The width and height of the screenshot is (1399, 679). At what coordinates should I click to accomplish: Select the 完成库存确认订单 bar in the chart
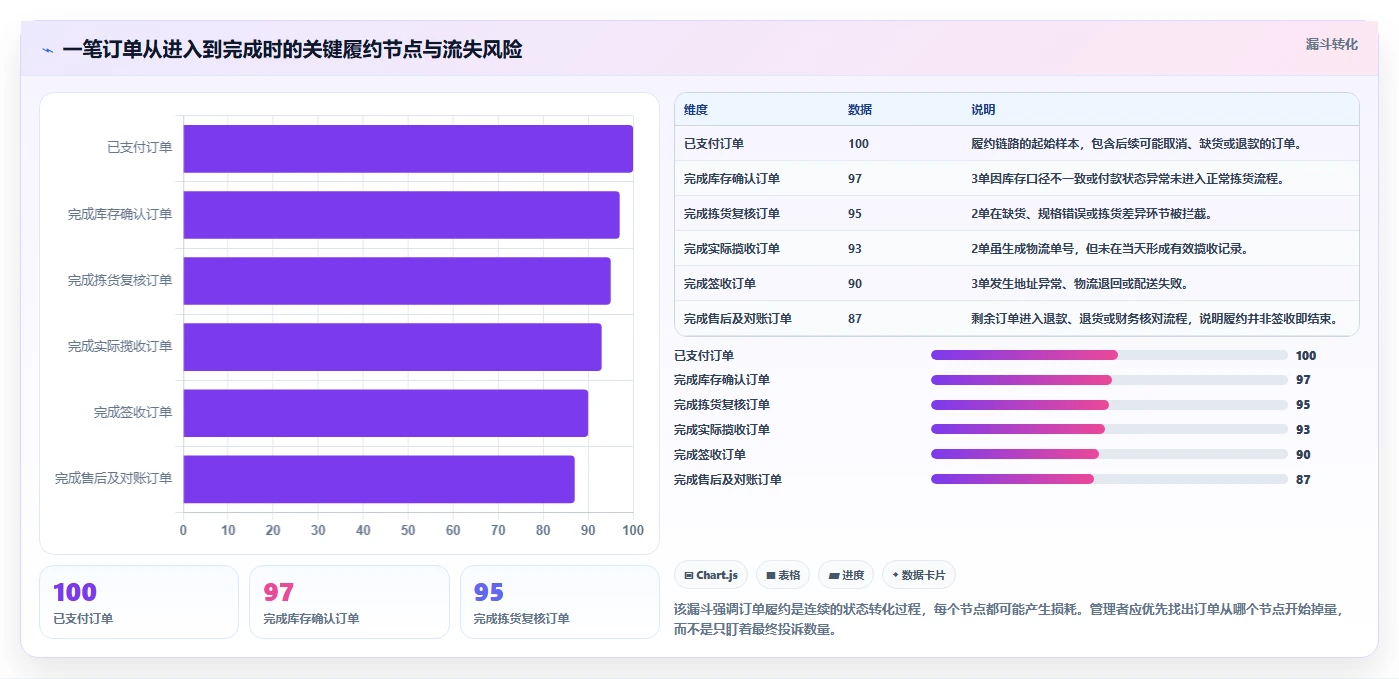(x=401, y=214)
